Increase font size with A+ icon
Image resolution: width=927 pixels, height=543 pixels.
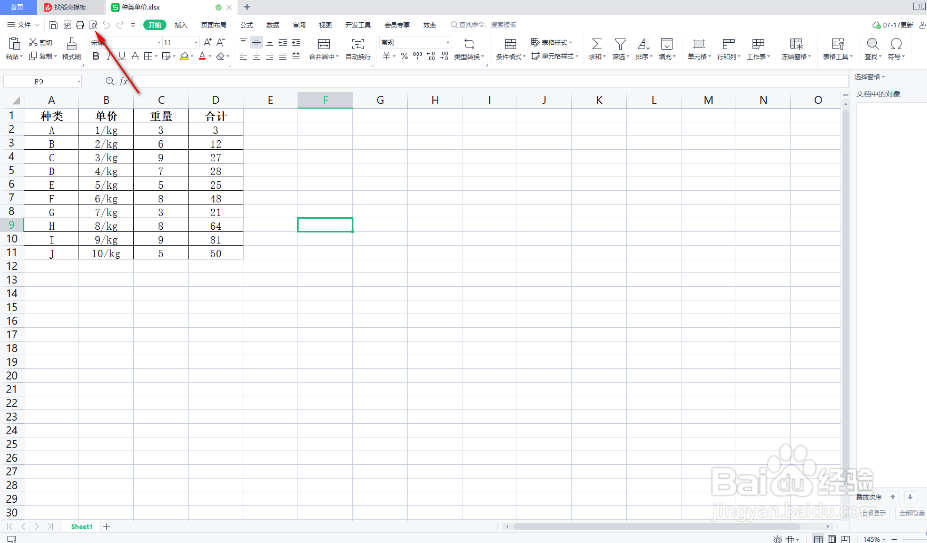pyautogui.click(x=208, y=42)
